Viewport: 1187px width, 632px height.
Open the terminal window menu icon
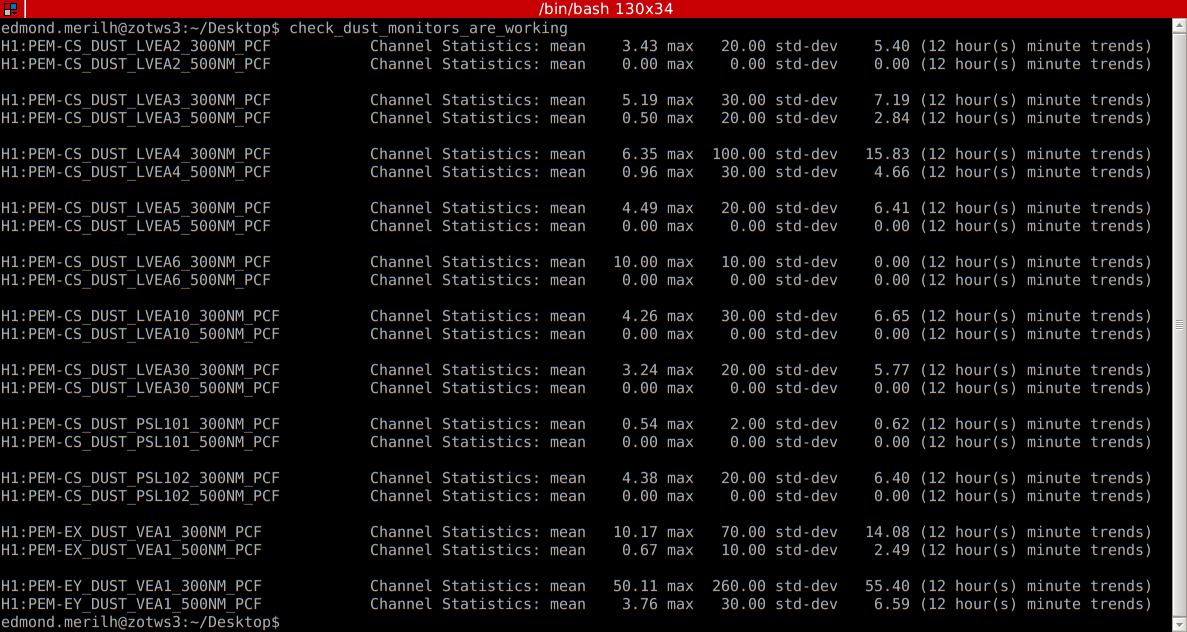click(11, 9)
